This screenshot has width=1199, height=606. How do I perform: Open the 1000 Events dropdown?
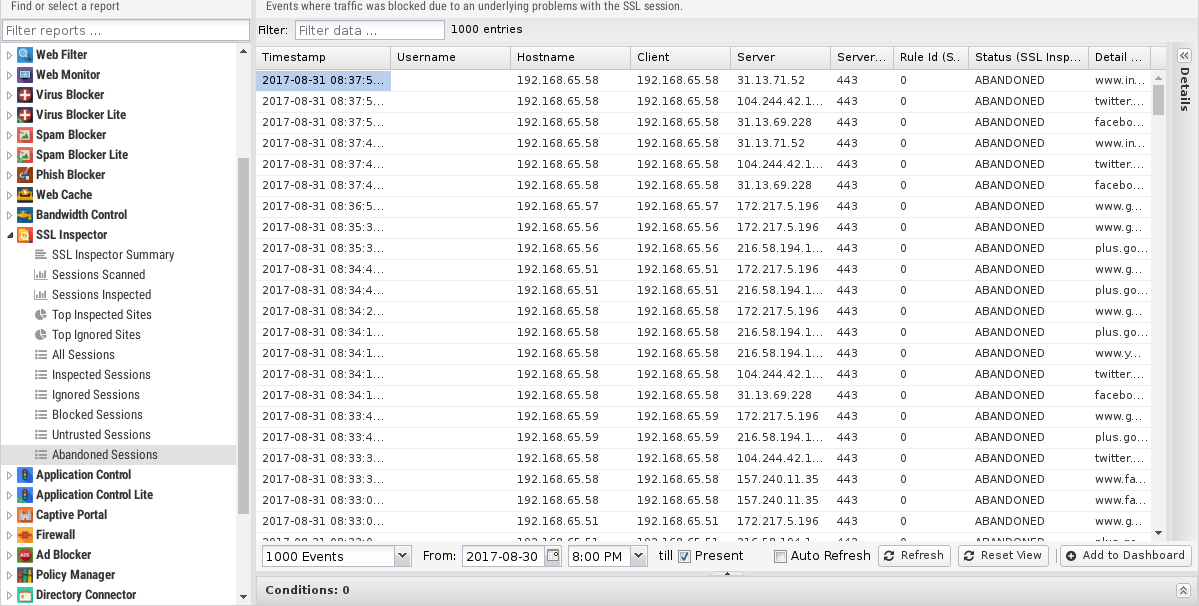(x=402, y=556)
